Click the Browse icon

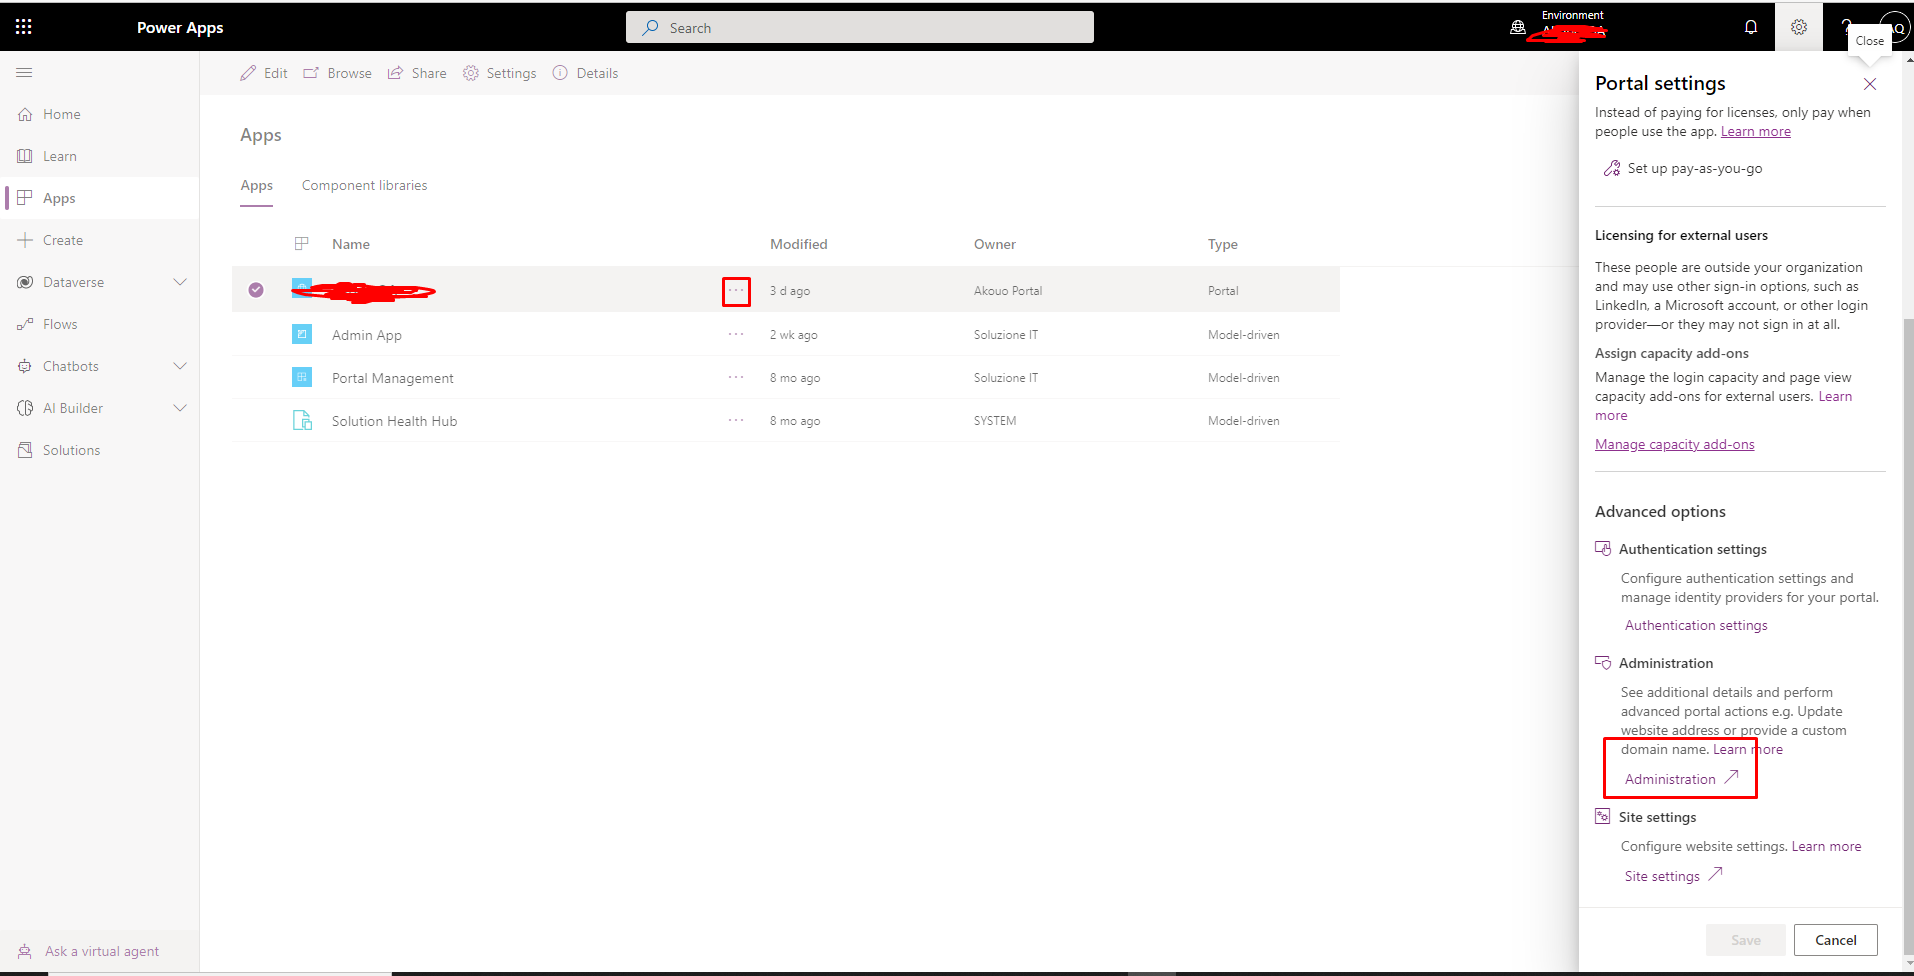310,72
